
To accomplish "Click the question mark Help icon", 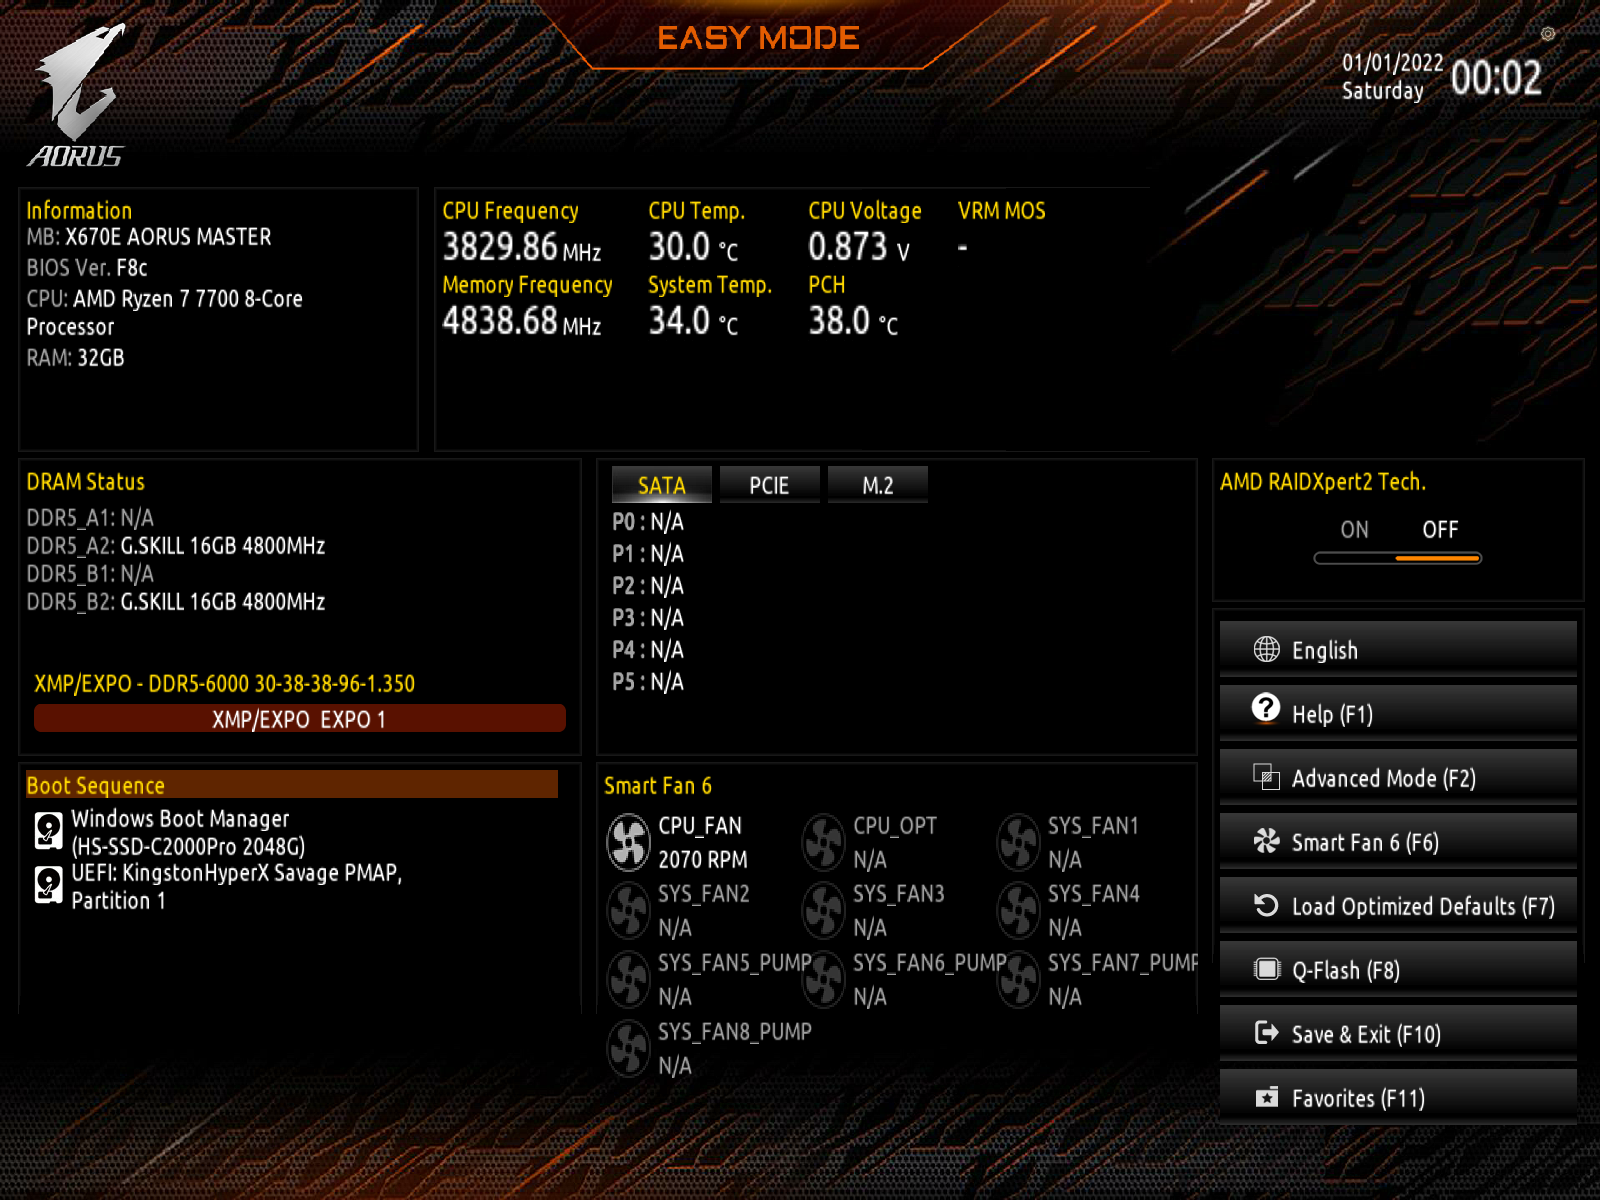I will point(1266,708).
